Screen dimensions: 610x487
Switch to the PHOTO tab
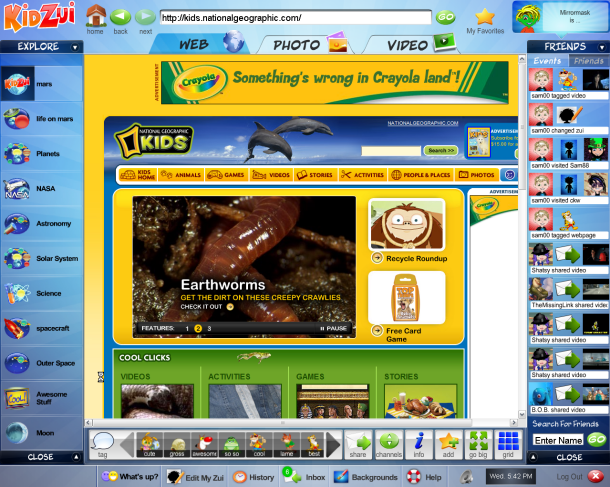coord(305,44)
